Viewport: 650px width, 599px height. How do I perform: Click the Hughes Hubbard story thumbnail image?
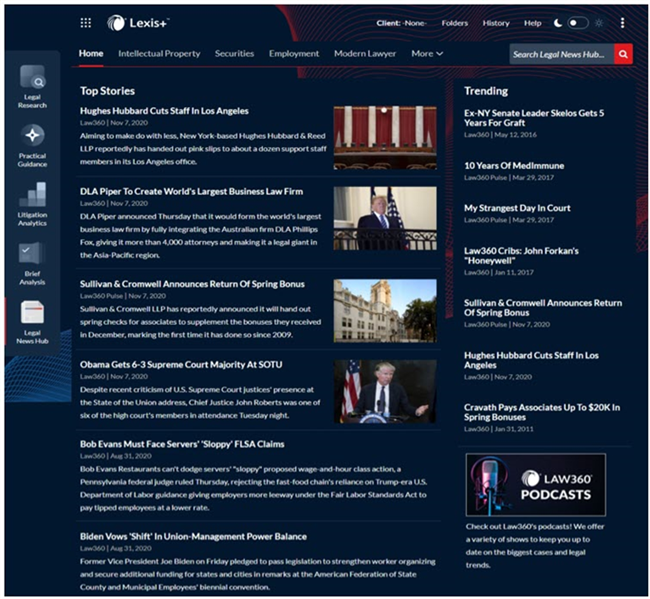385,138
